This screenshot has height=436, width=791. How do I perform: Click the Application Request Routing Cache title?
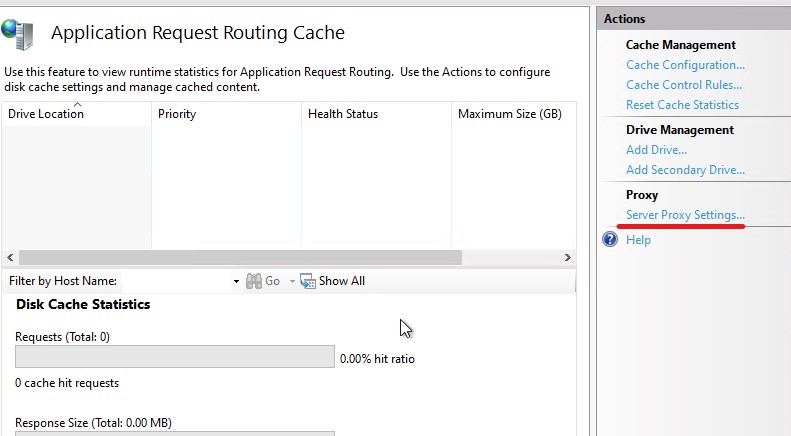(198, 33)
